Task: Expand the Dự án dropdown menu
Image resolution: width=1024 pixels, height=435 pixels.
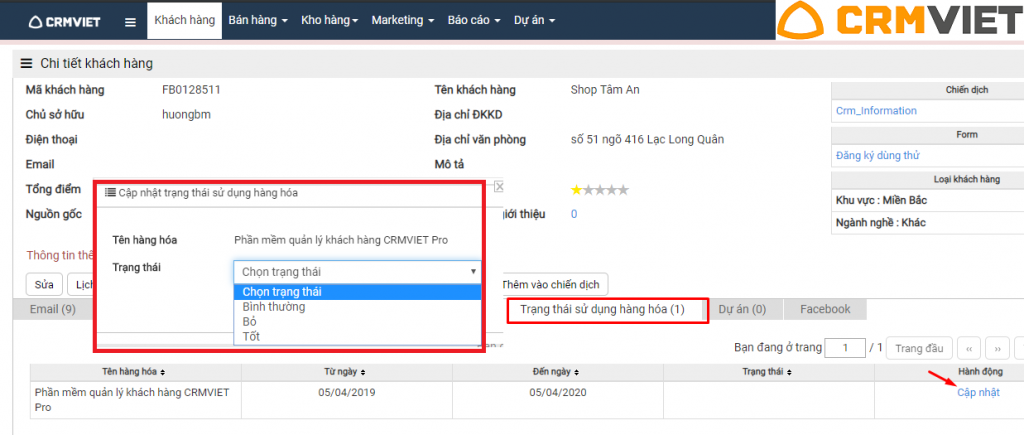Action: click(534, 20)
